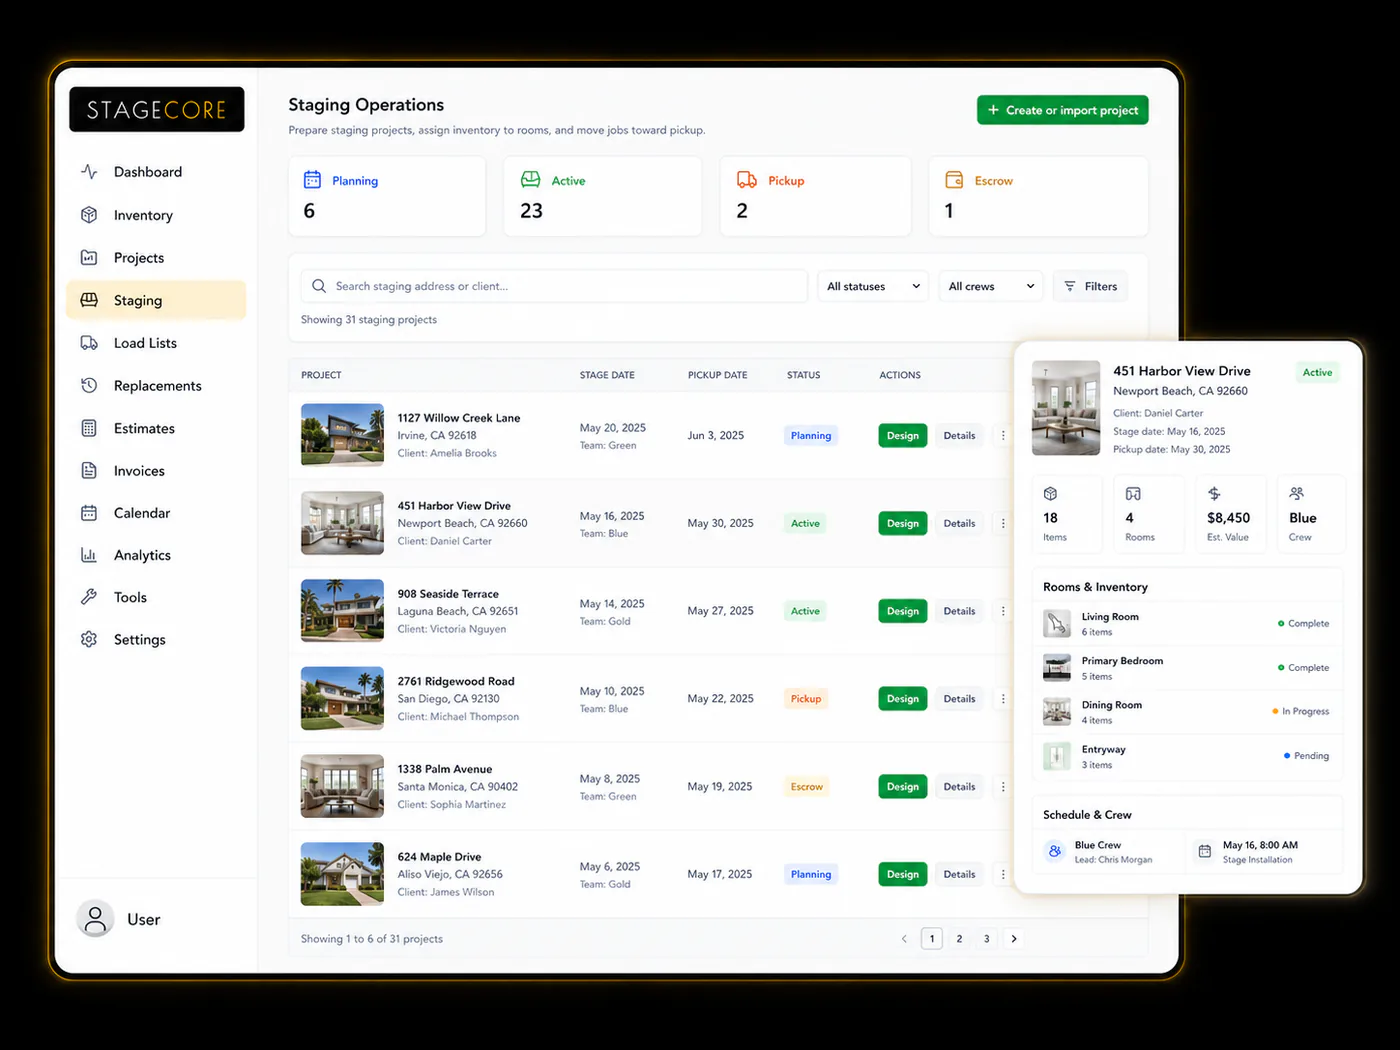
Task: Click the STAGECORE logo
Action: point(157,110)
